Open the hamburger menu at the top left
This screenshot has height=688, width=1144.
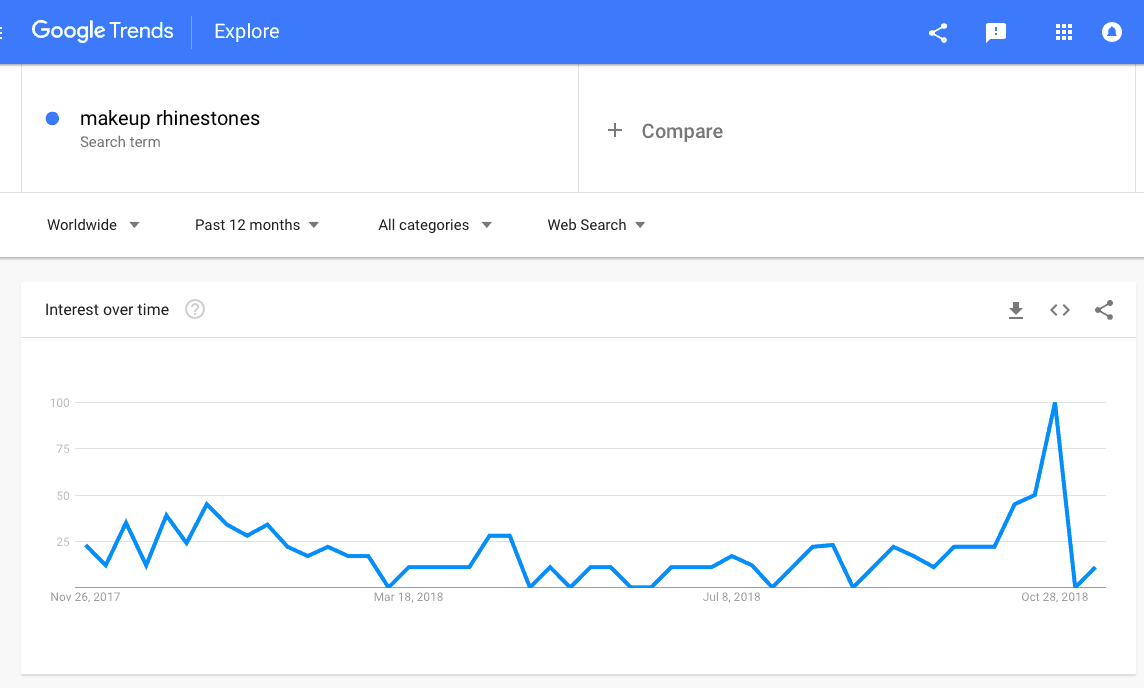pos(2,32)
